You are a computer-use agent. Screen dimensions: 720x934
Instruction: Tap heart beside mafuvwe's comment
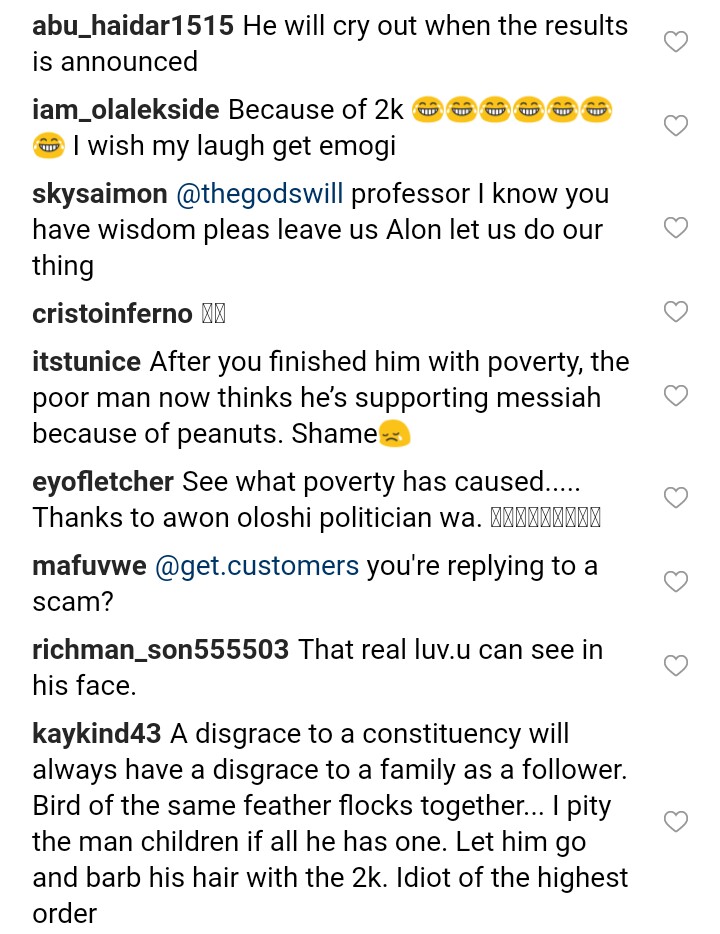(676, 582)
